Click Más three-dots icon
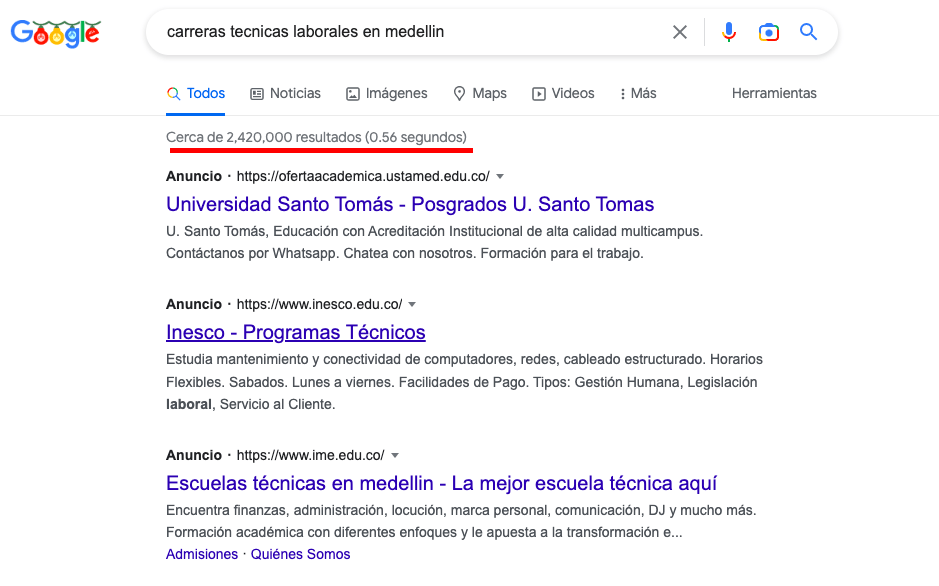 tap(623, 94)
